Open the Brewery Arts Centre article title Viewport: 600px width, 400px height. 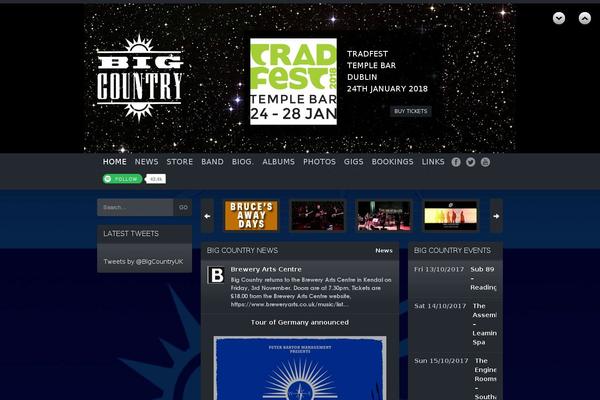[266, 269]
